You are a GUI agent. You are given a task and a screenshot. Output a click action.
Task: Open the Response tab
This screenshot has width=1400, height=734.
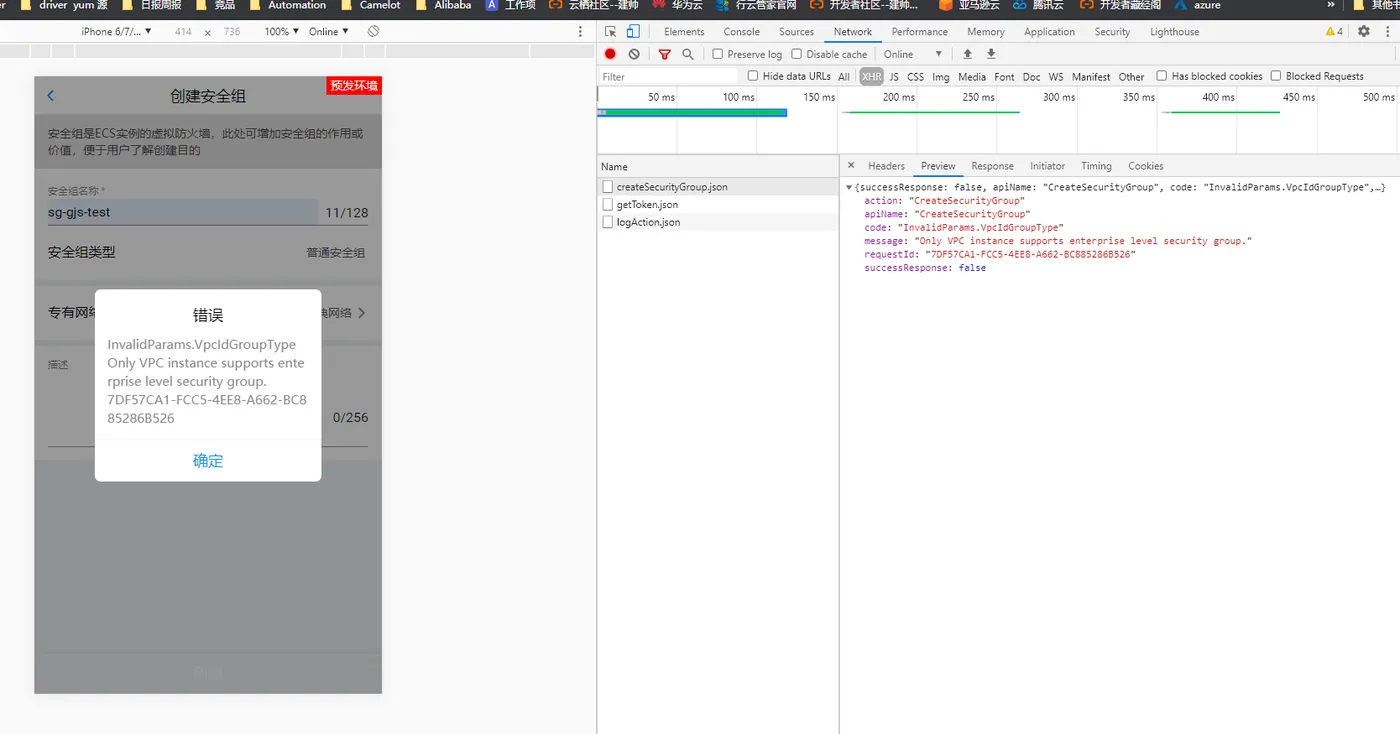point(992,166)
